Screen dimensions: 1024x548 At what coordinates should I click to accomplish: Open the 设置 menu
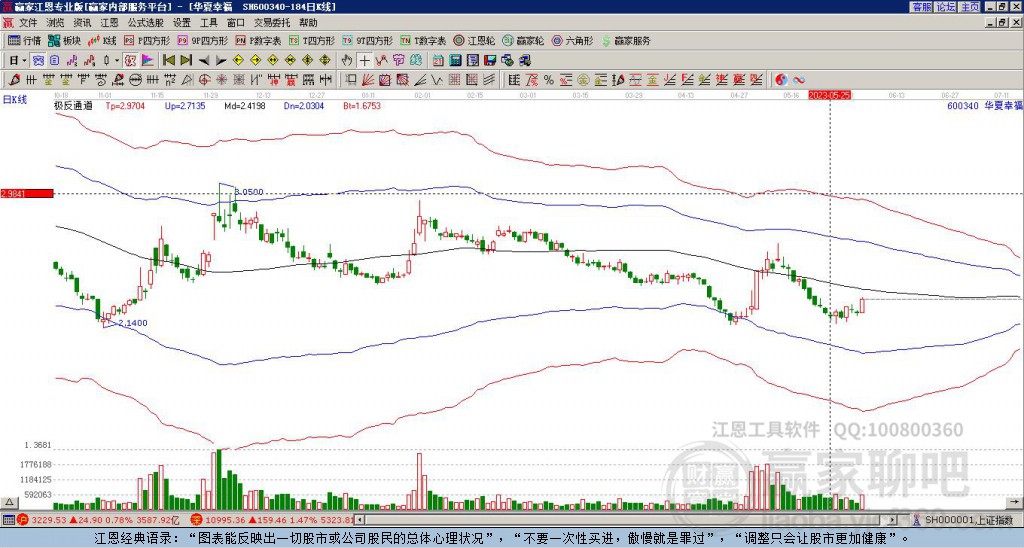click(x=182, y=23)
